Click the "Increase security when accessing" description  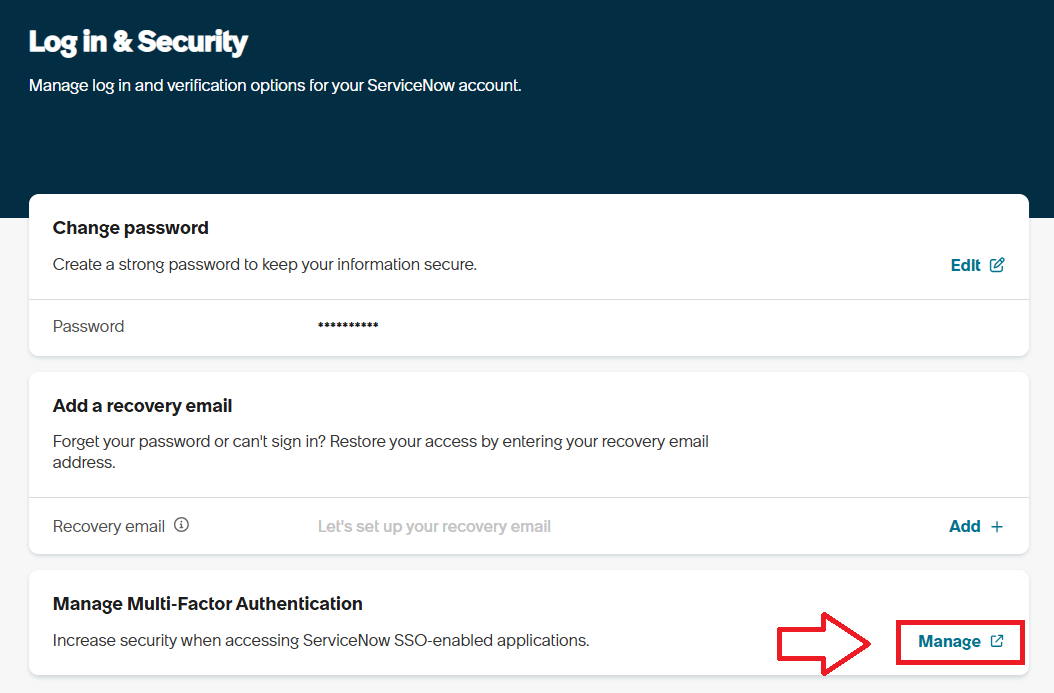pos(320,640)
